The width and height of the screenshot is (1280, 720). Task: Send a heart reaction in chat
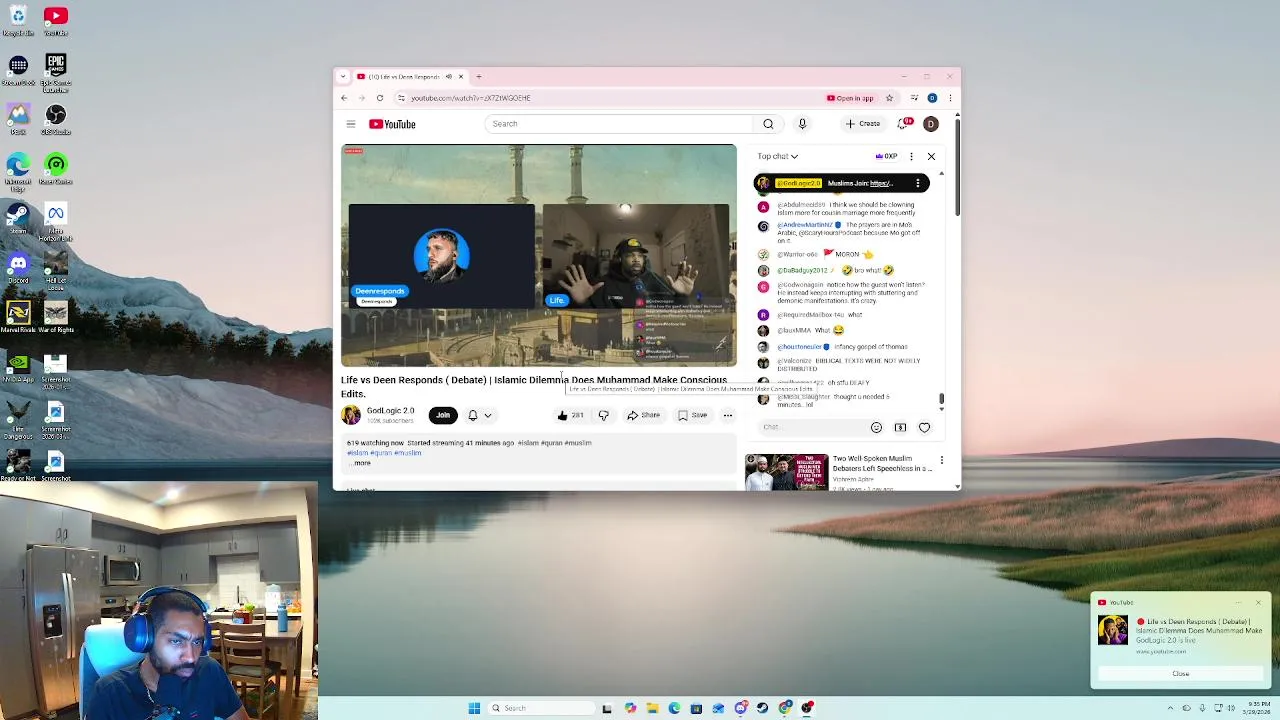coord(924,427)
